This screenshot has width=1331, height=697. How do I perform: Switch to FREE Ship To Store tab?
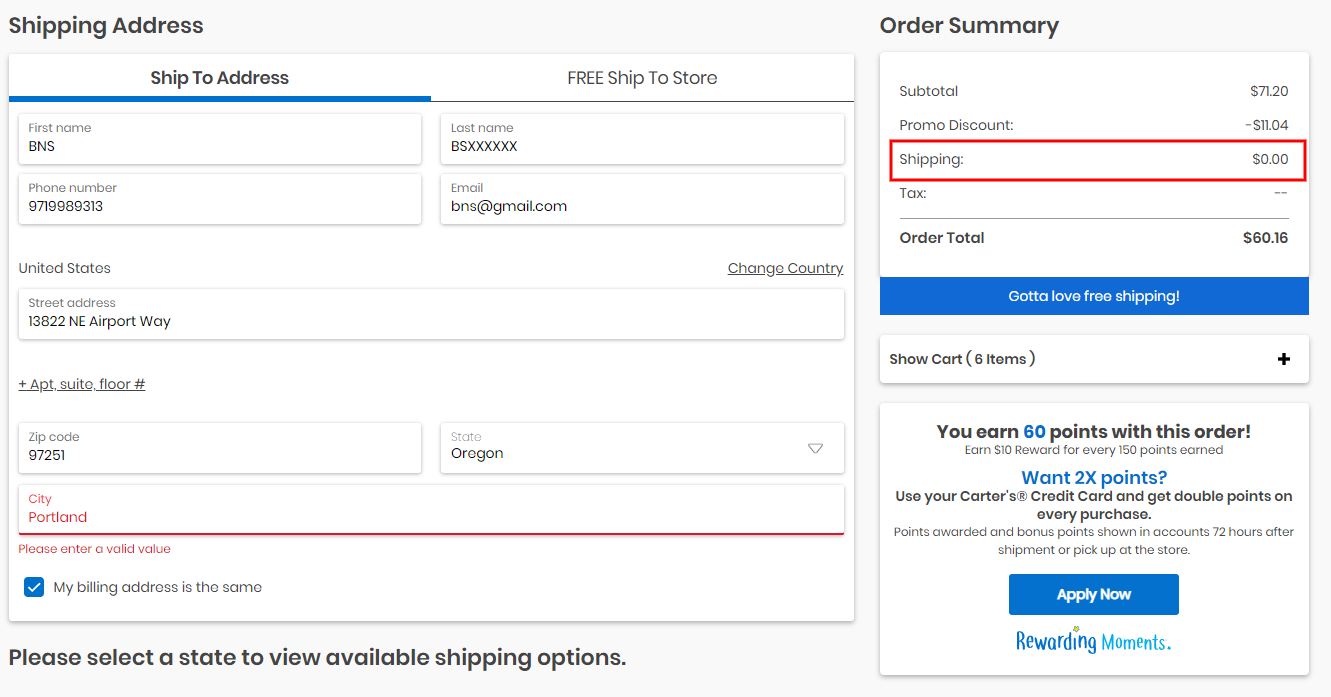642,78
